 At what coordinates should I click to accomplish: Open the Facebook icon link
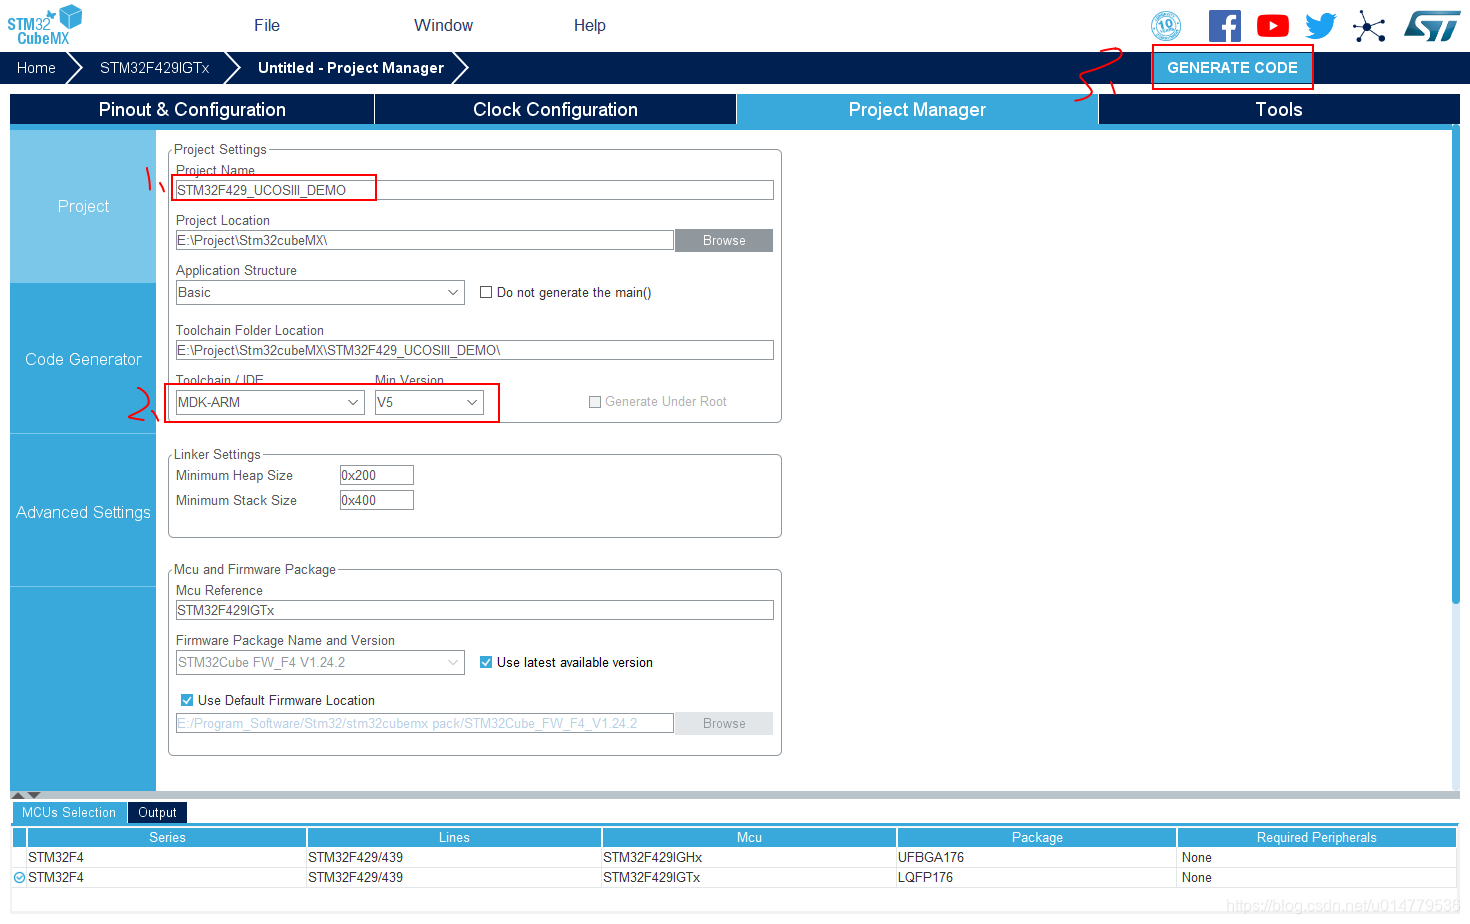click(1225, 26)
